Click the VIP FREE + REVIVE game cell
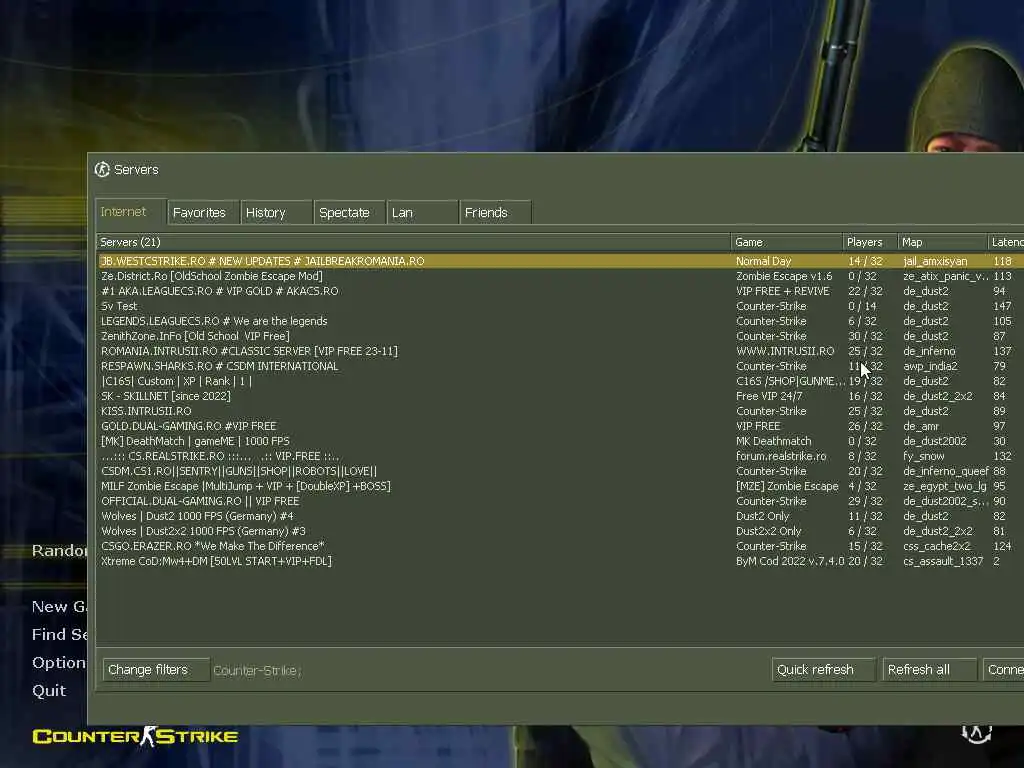 (x=782, y=291)
